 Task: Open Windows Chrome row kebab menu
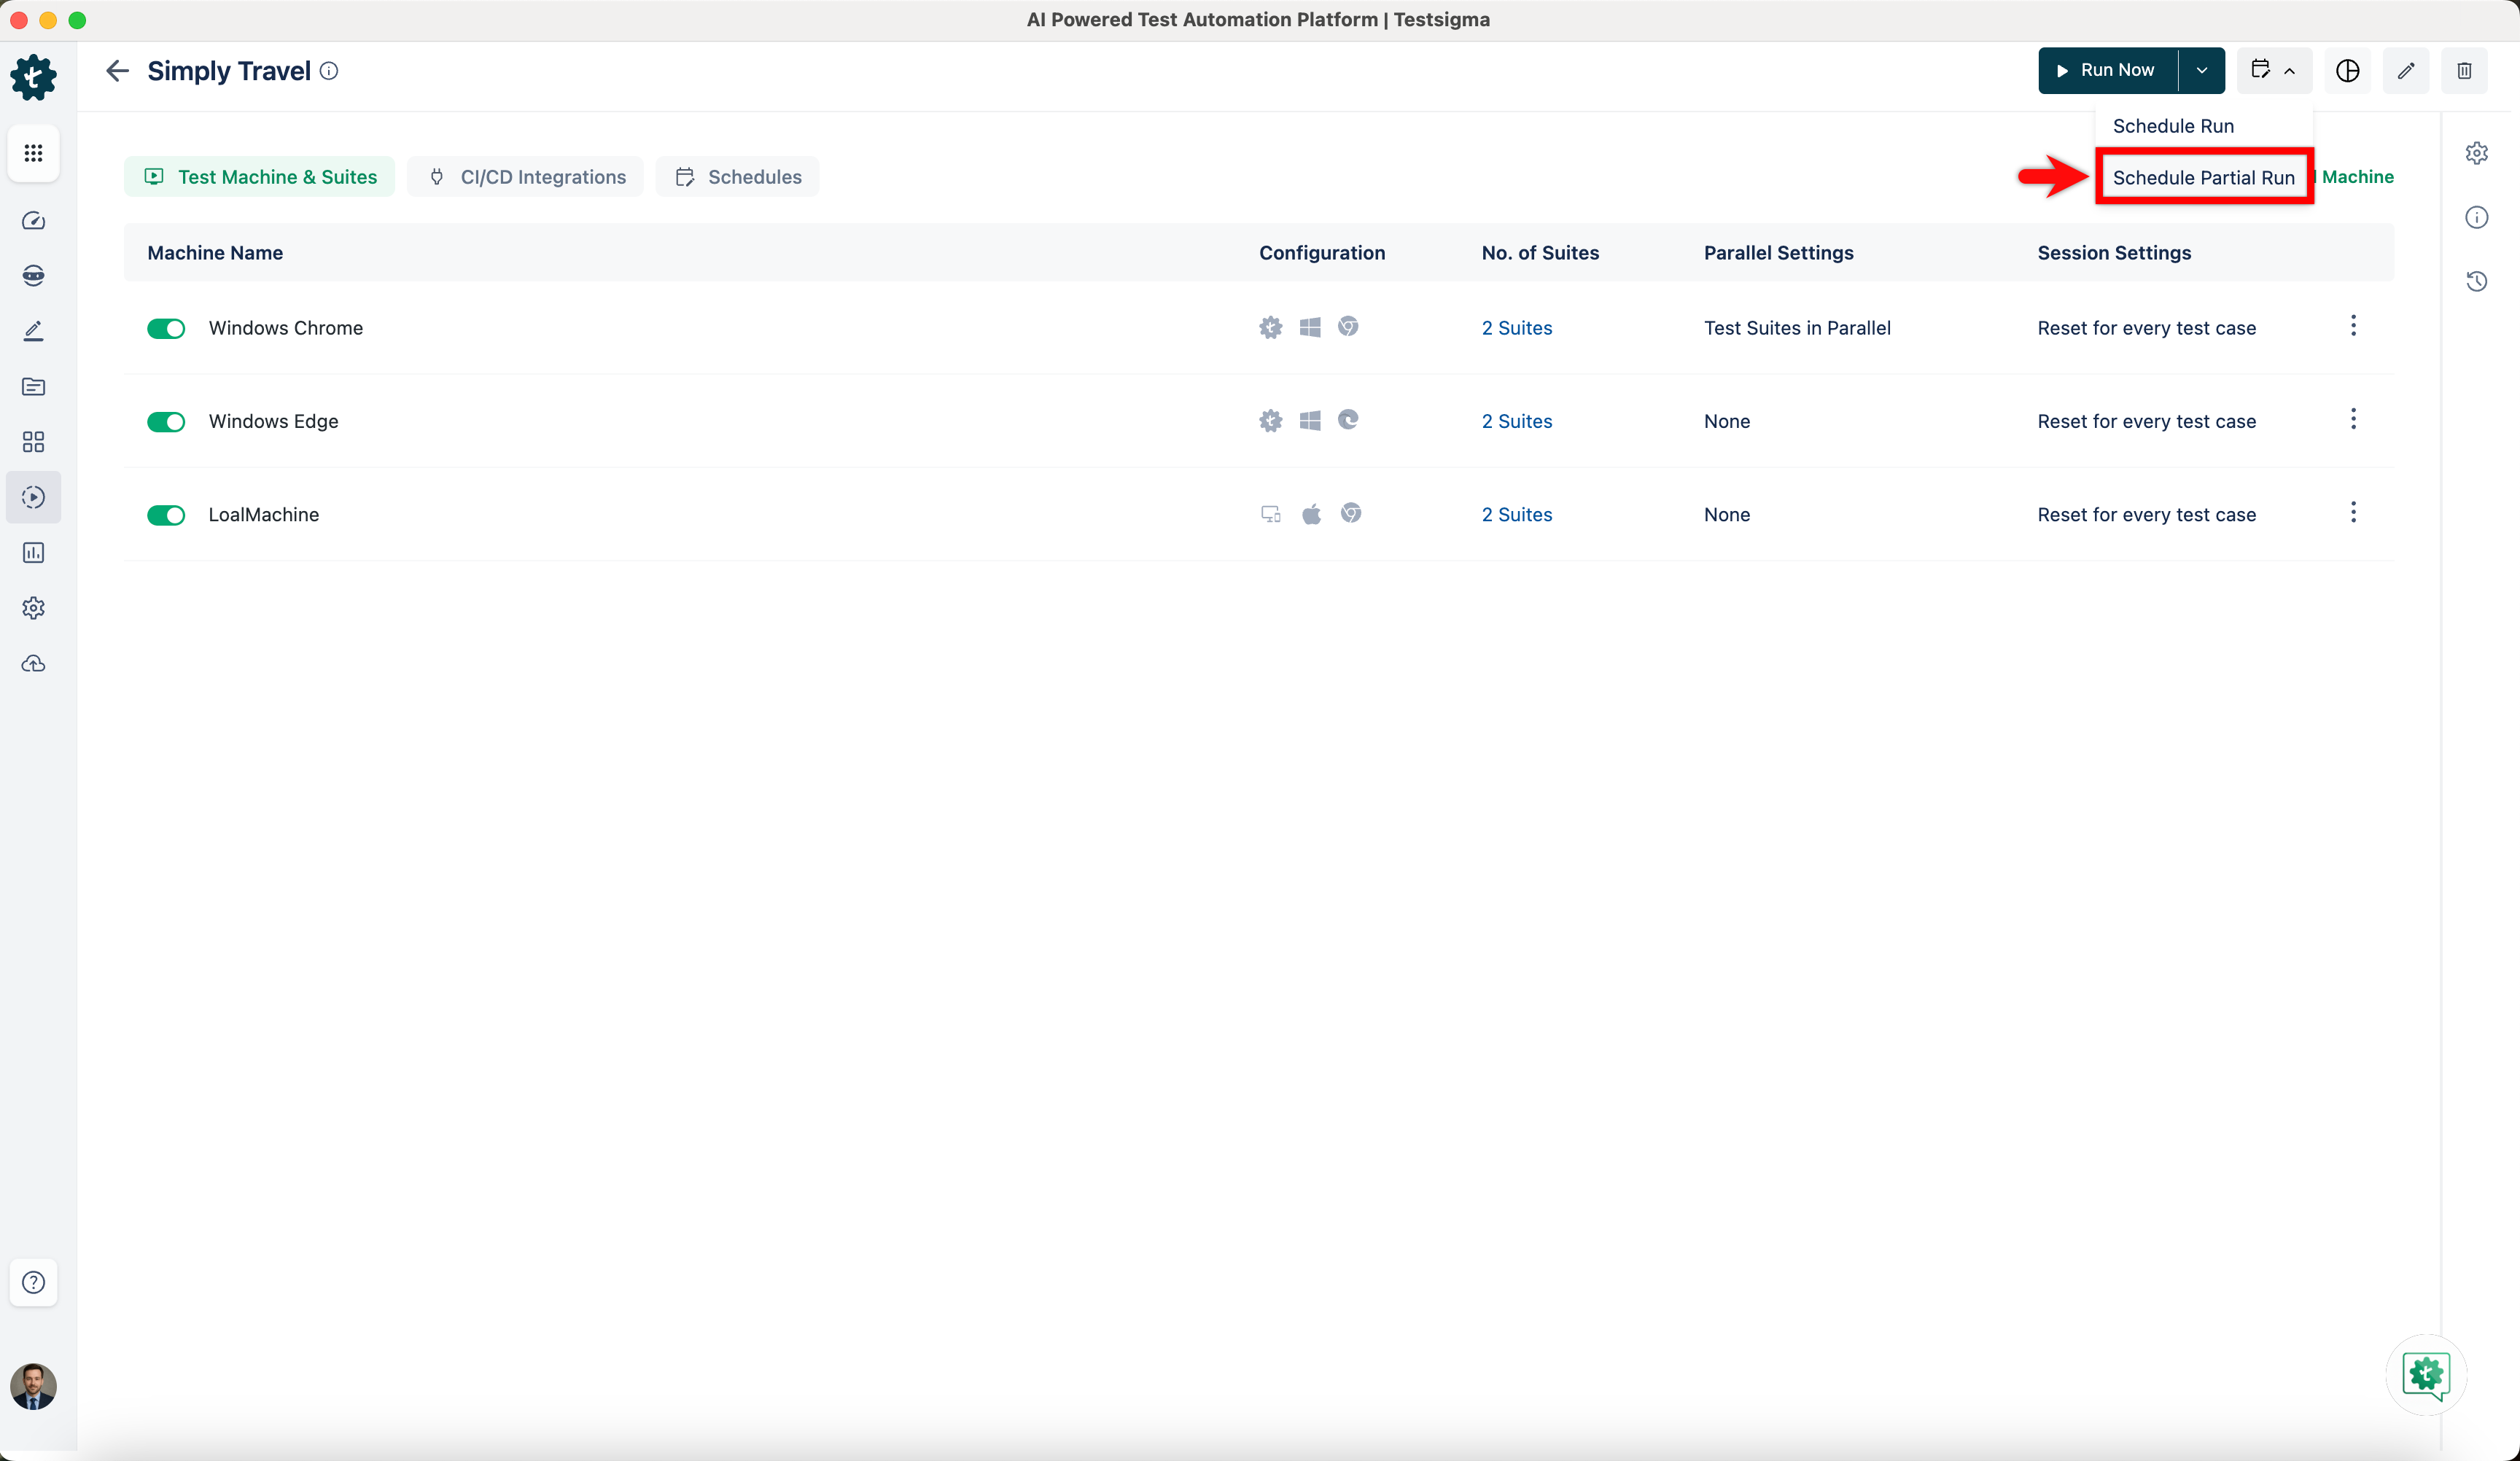tap(2352, 326)
